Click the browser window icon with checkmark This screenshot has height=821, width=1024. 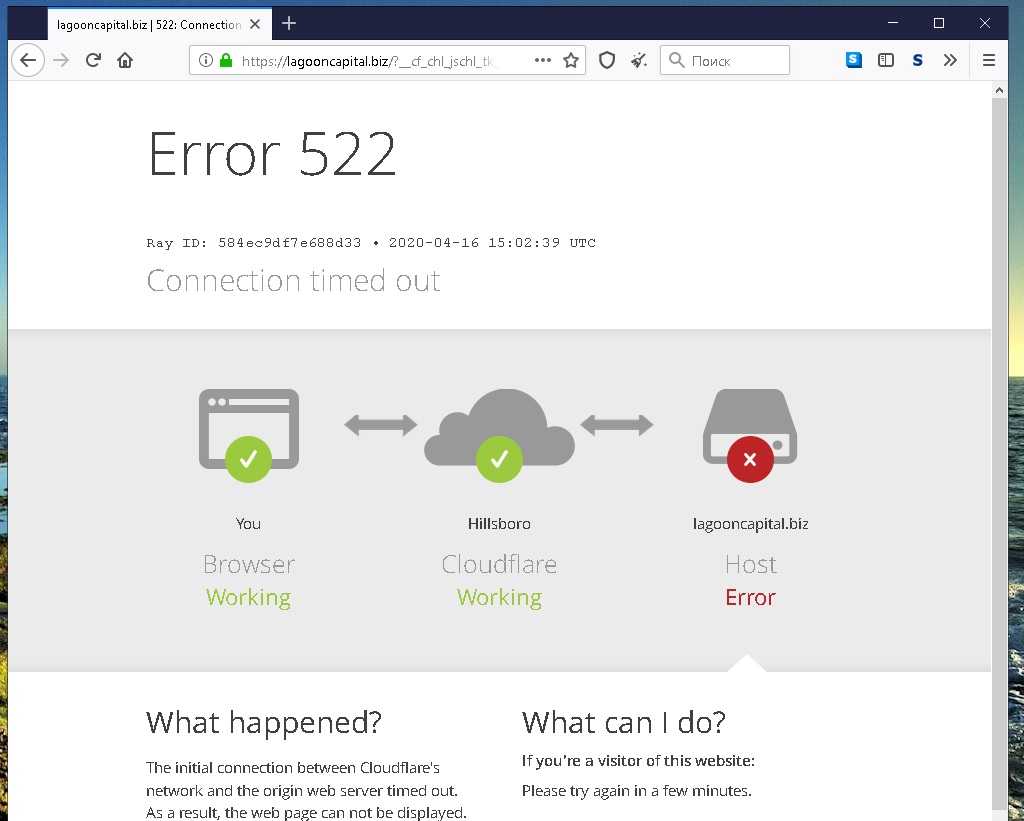[249, 434]
